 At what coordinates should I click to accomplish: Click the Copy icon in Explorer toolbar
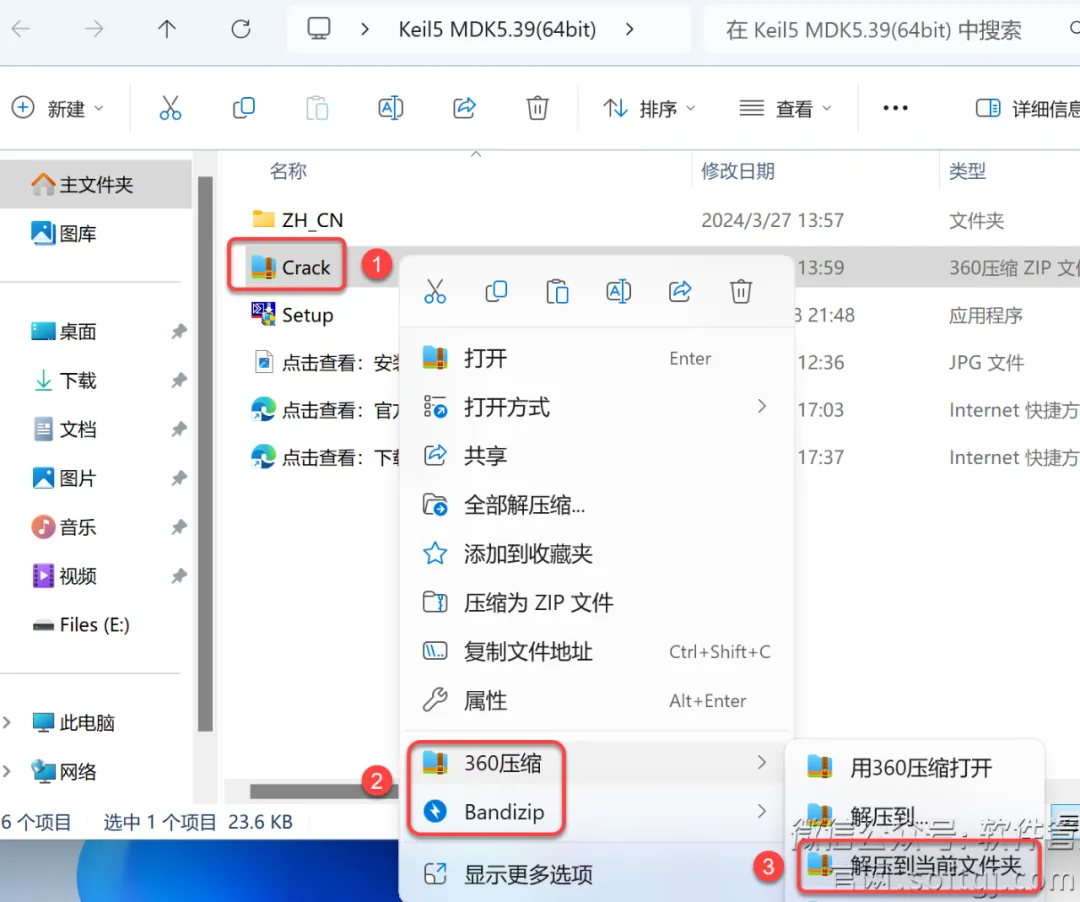pos(244,108)
